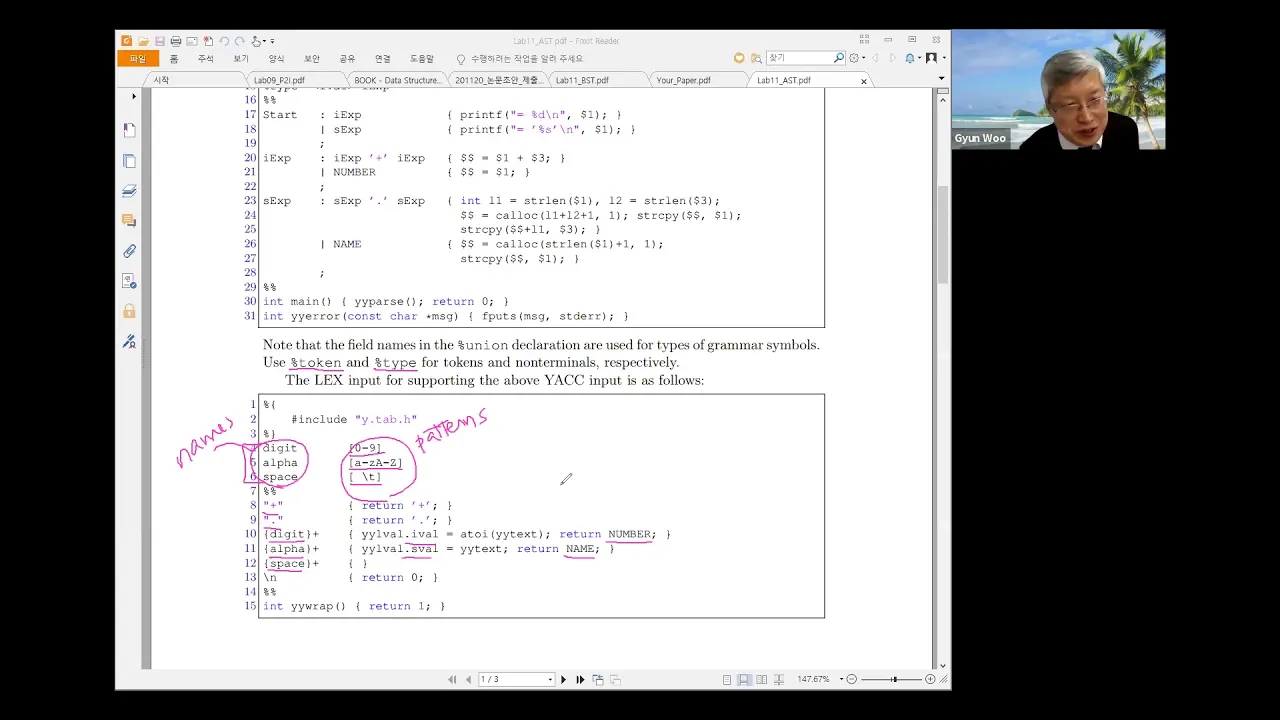Click the next view button
1280x720 pixels.
[615, 680]
